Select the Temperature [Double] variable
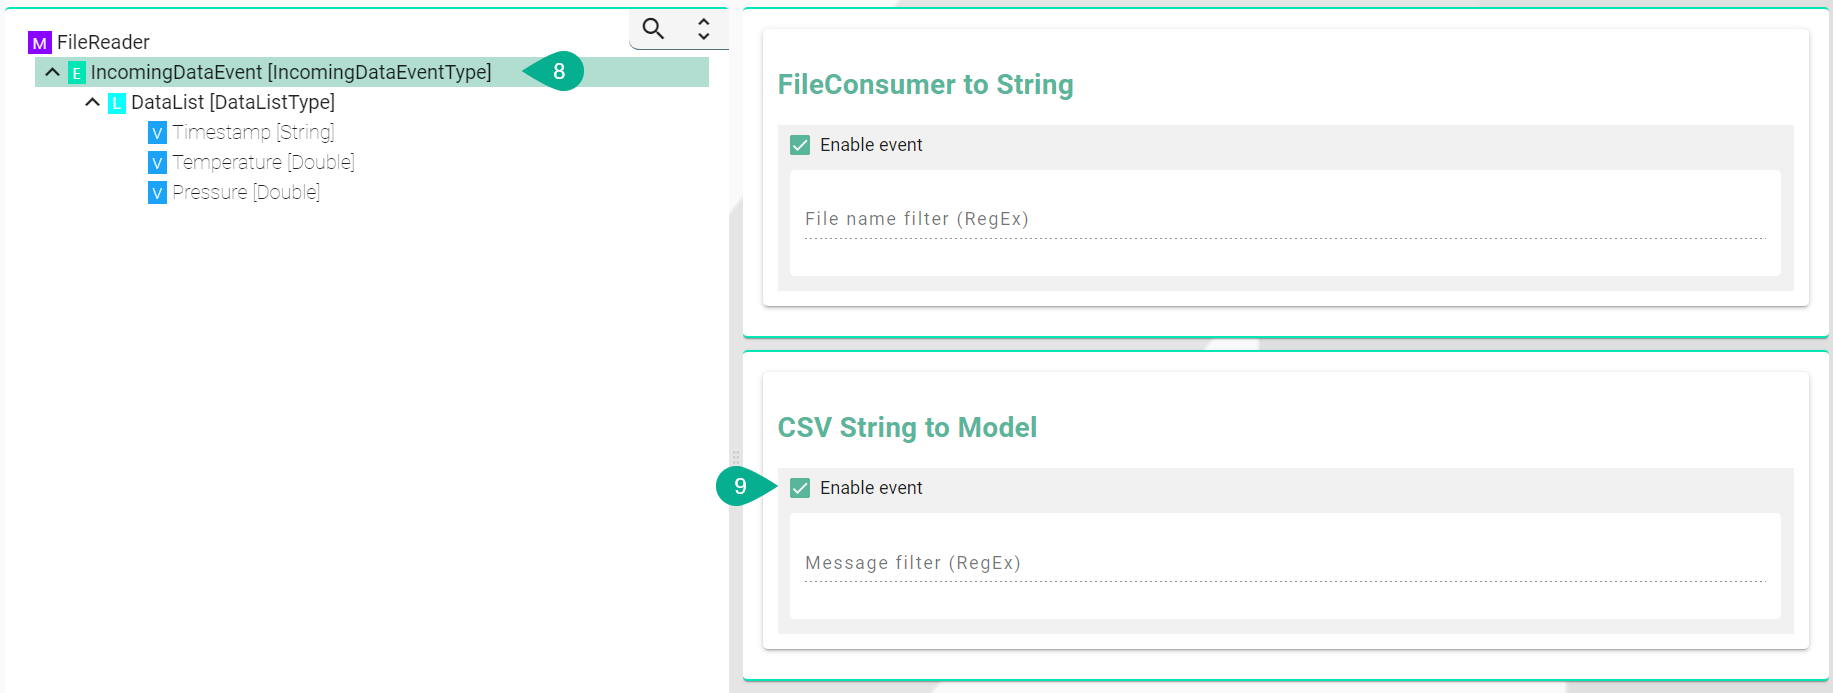 click(263, 162)
